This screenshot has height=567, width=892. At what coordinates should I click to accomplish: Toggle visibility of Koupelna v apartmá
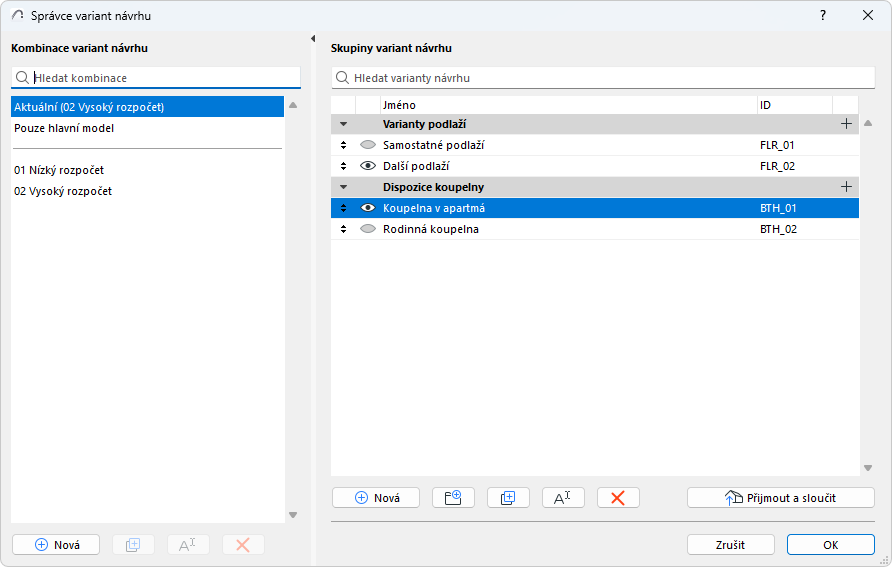pyautogui.click(x=368, y=208)
